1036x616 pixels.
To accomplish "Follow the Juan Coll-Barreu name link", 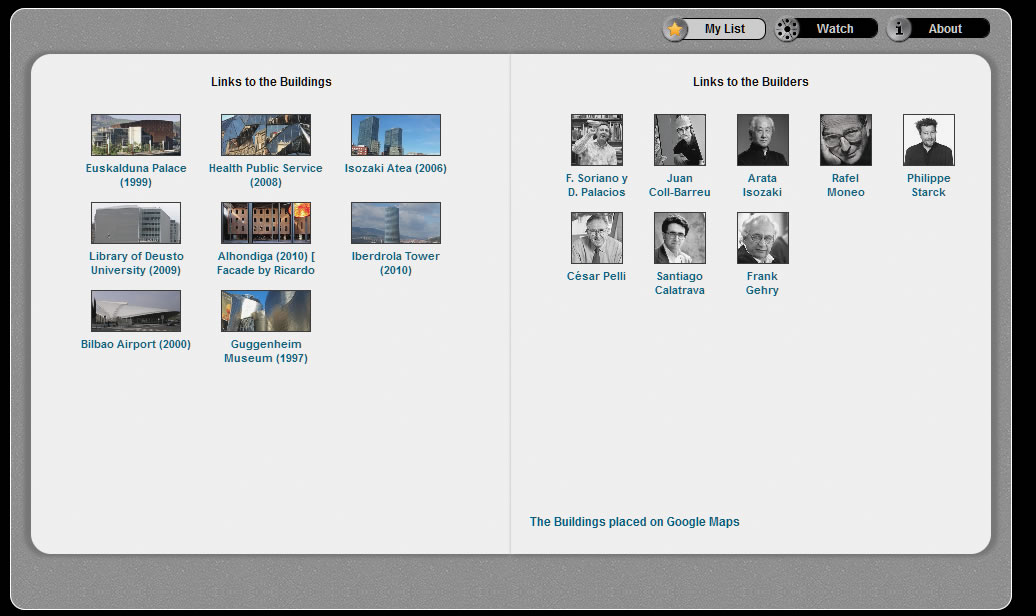I will coord(680,185).
